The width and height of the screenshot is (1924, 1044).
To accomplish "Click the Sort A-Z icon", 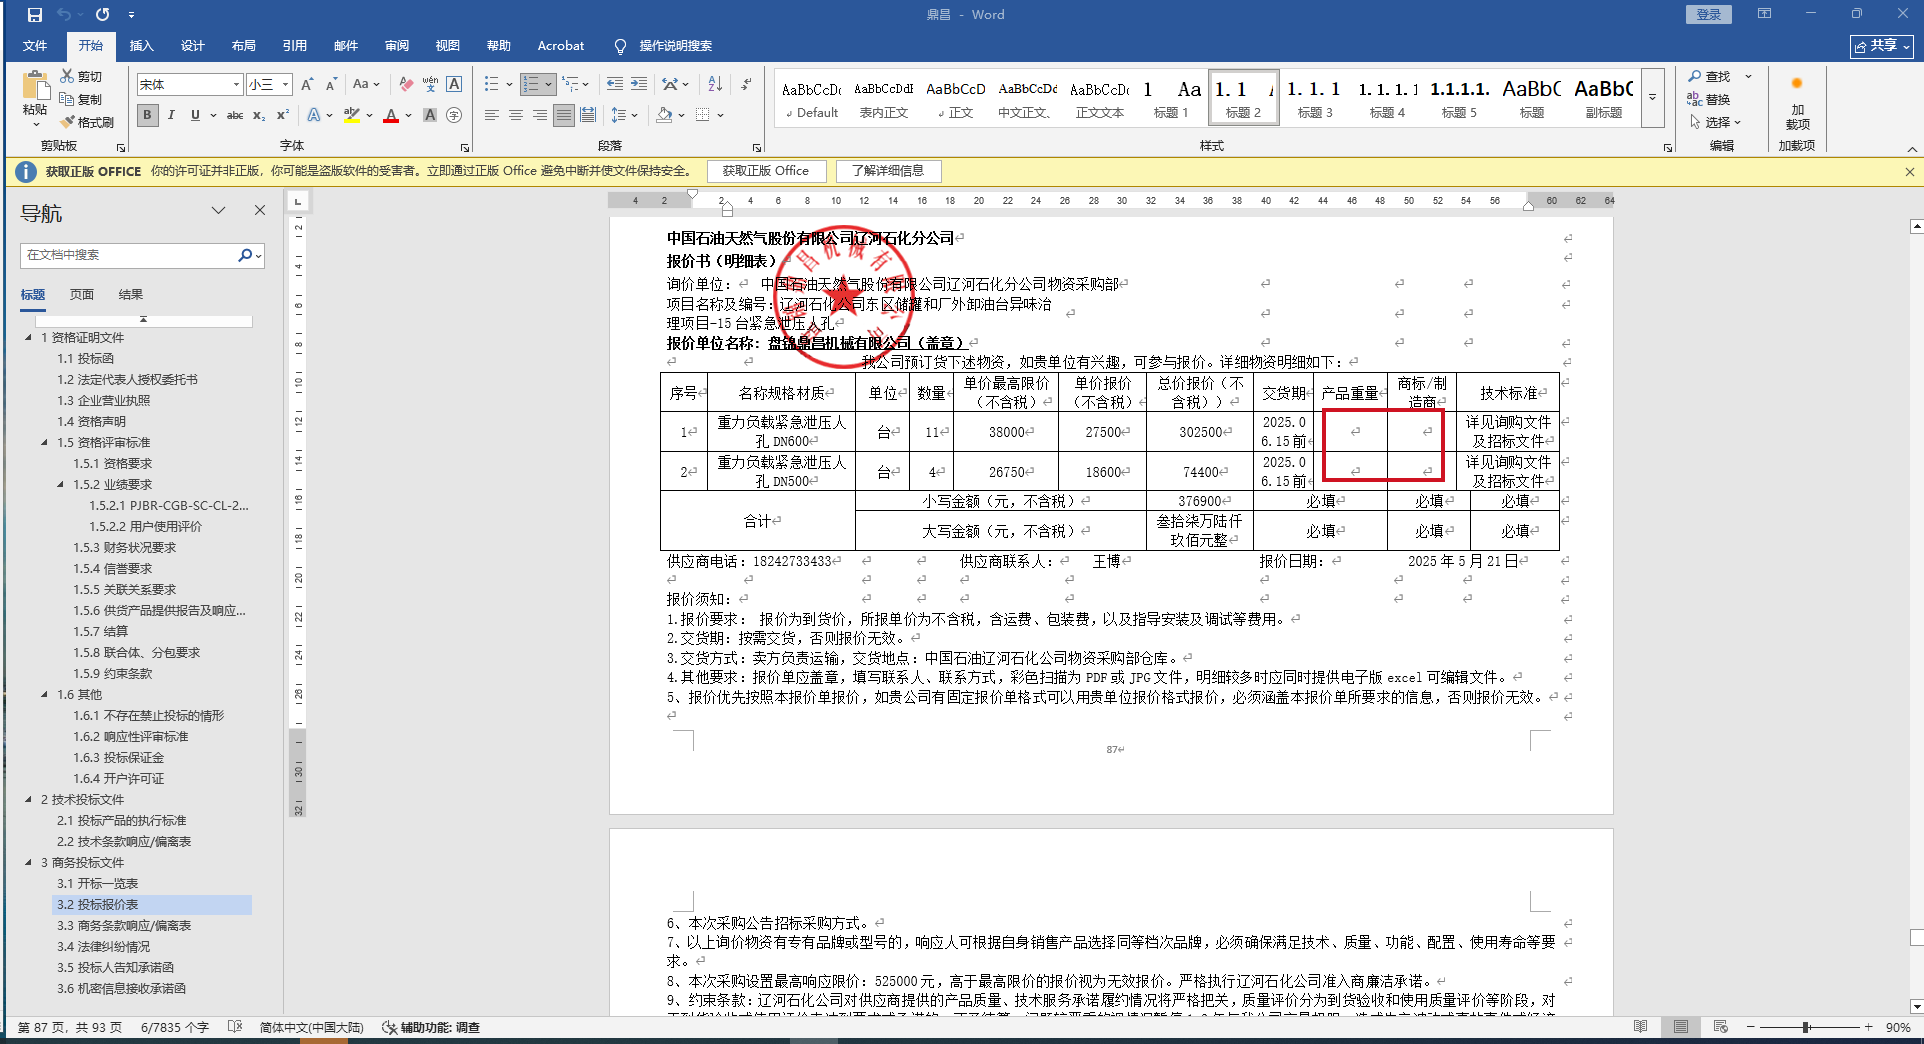I will (x=715, y=84).
